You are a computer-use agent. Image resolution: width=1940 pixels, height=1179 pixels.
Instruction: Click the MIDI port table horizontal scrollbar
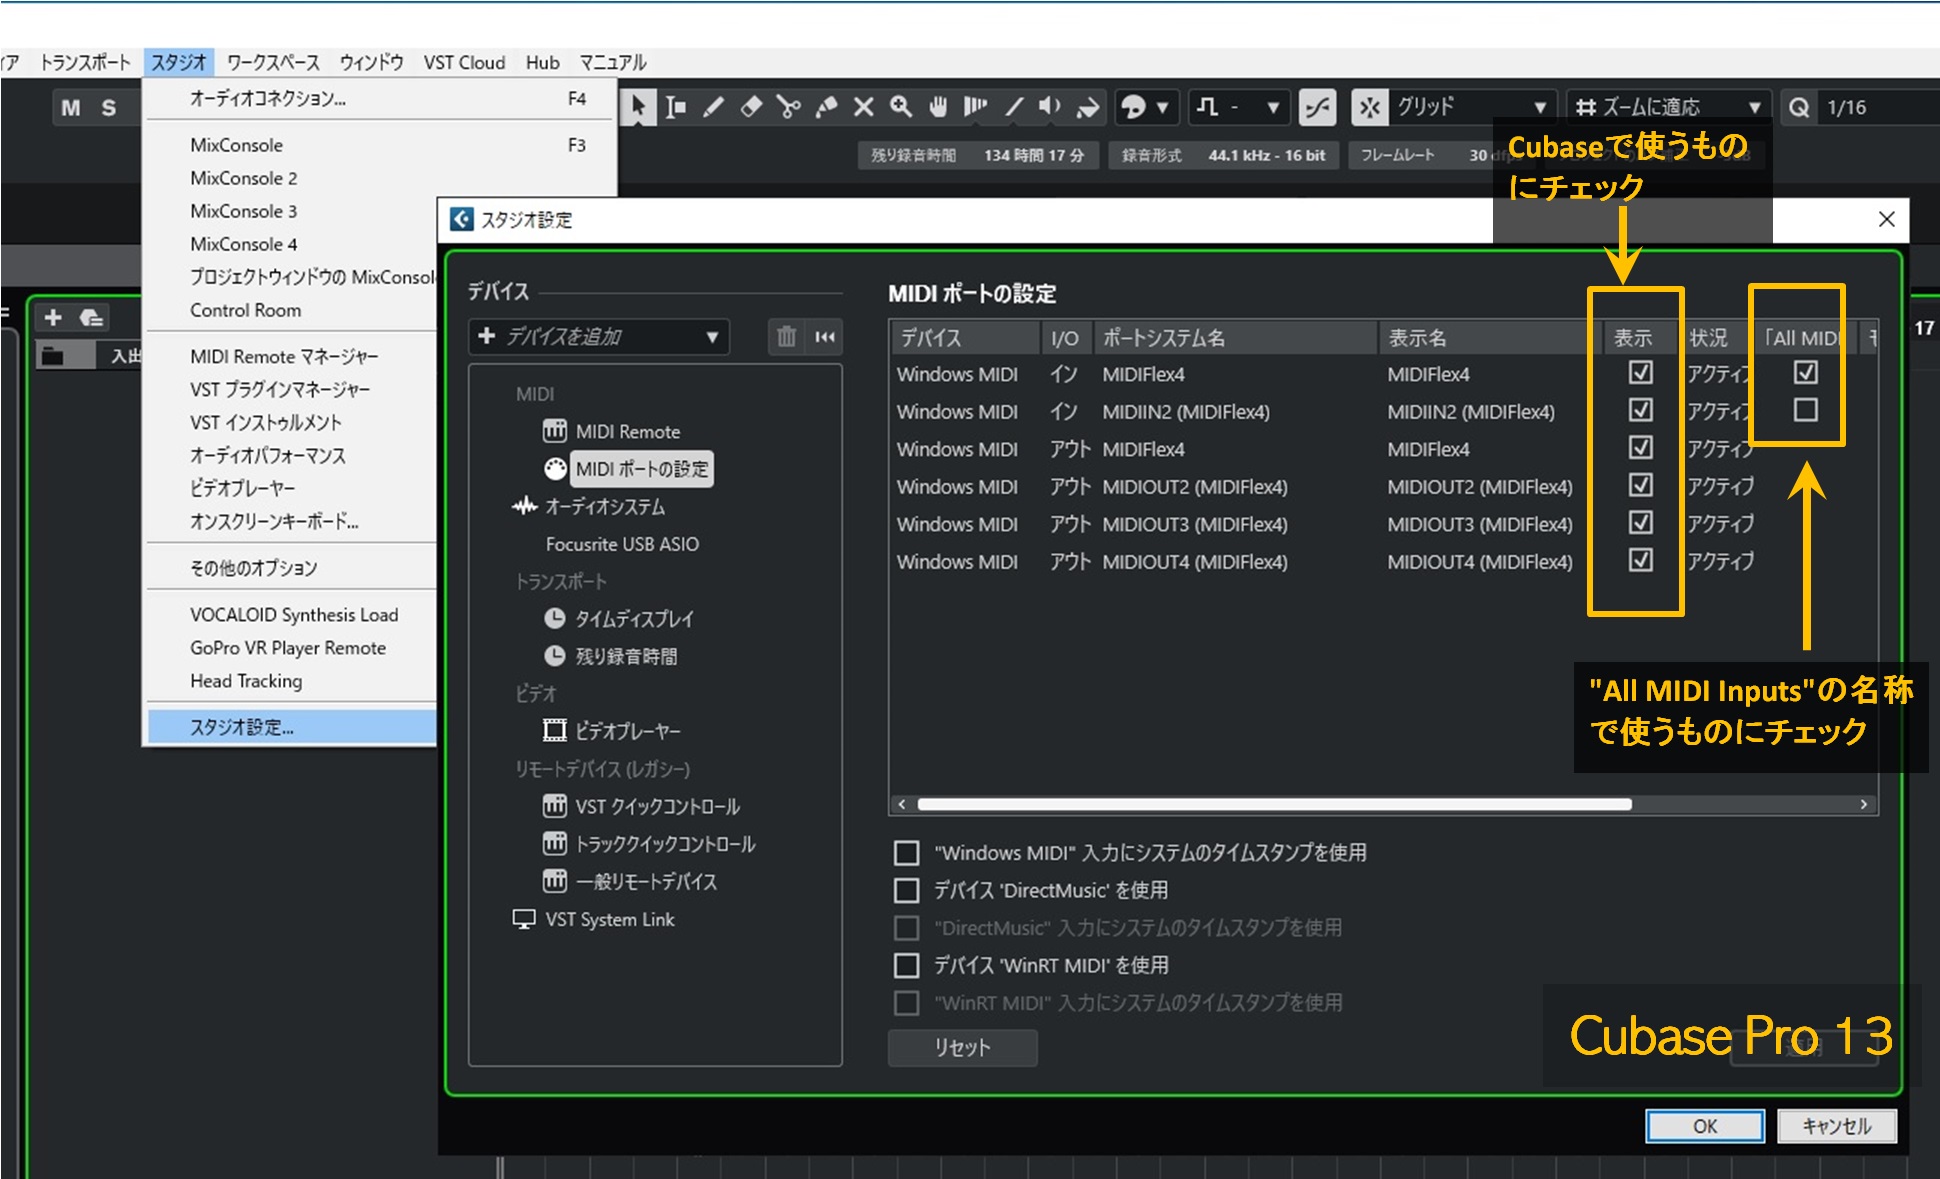(1274, 804)
